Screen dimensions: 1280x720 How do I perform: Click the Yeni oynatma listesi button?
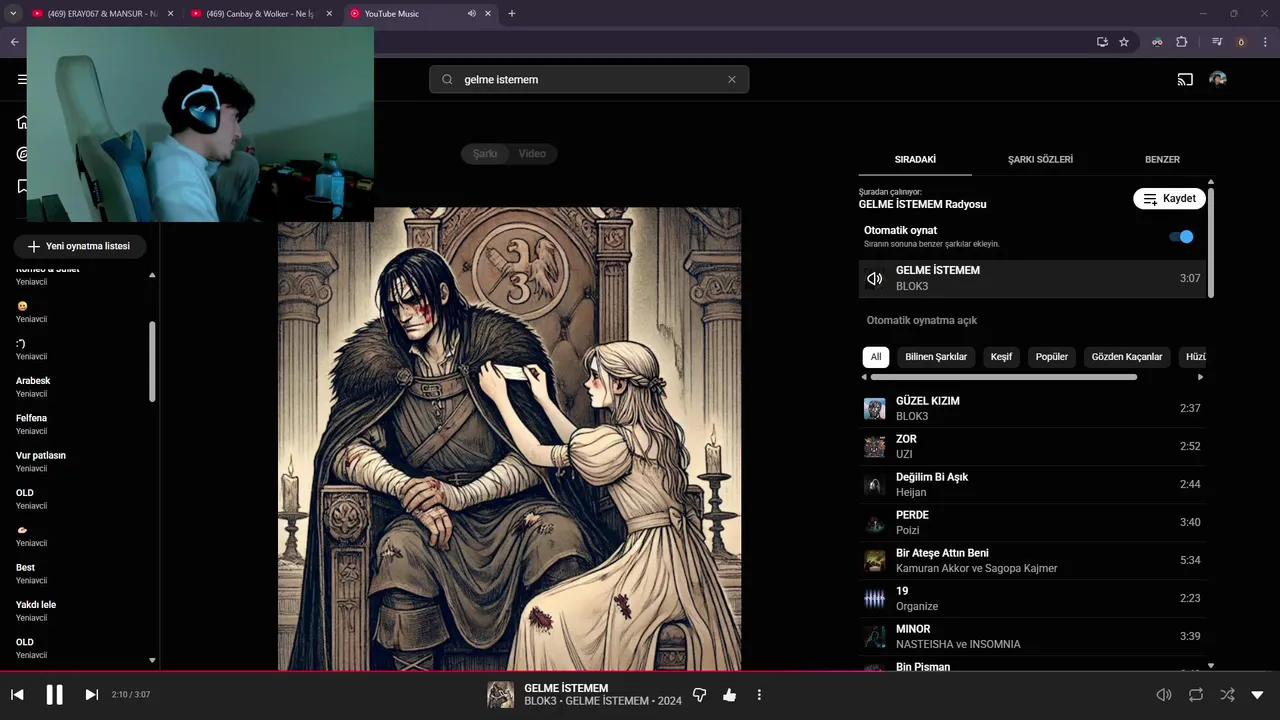pos(79,246)
